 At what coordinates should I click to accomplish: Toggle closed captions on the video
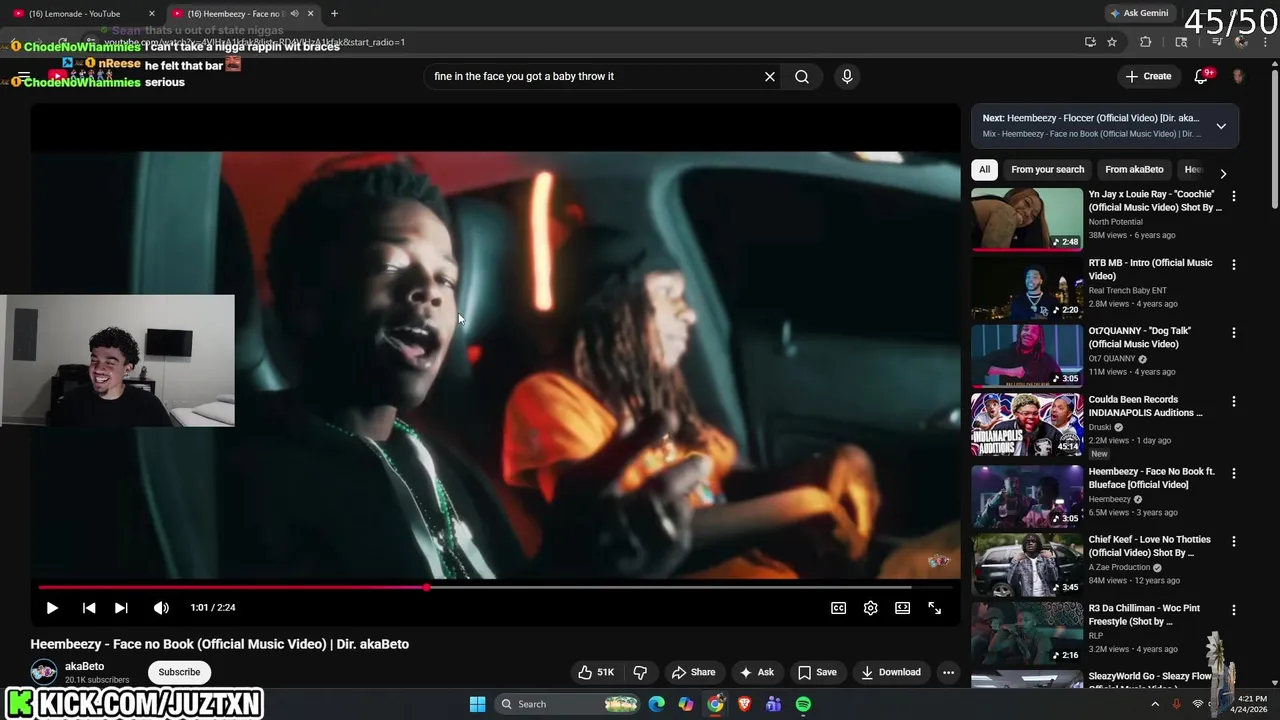tap(839, 608)
